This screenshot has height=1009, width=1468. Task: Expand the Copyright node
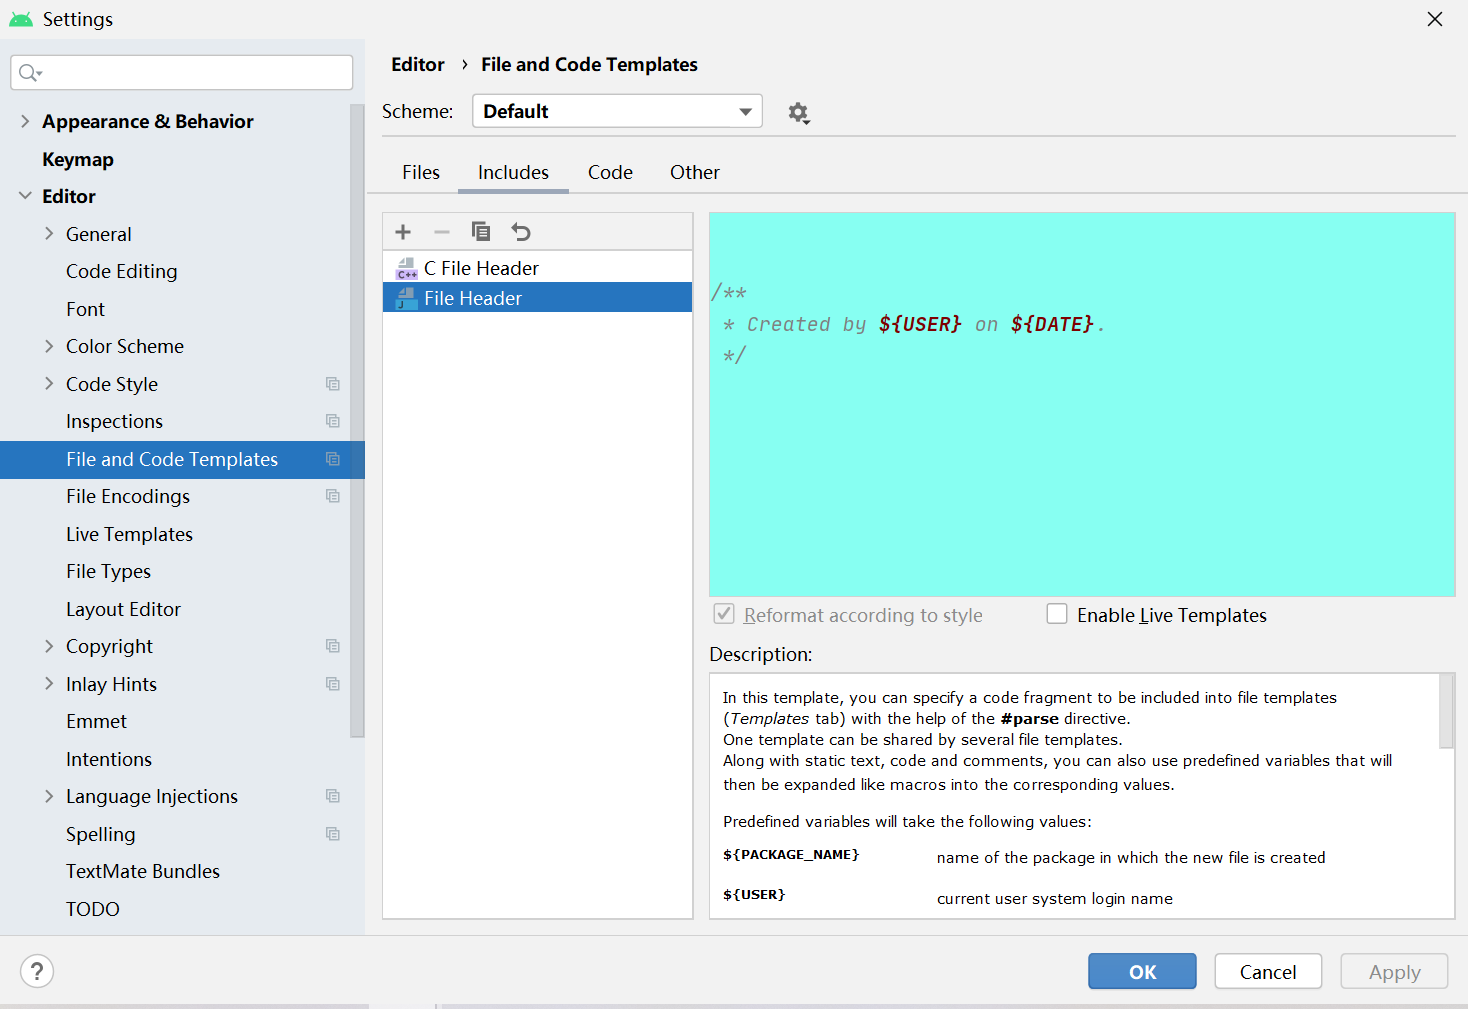click(49, 646)
